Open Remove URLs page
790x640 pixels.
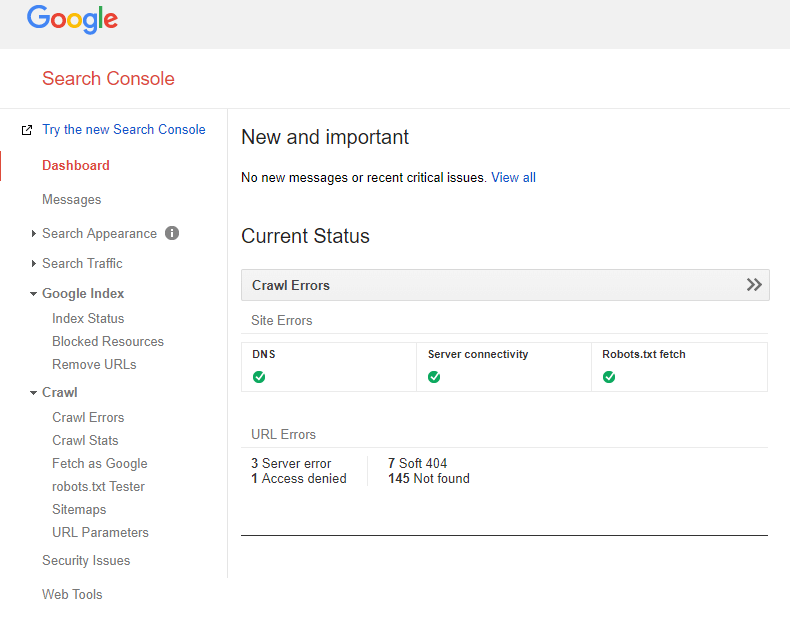click(x=94, y=364)
